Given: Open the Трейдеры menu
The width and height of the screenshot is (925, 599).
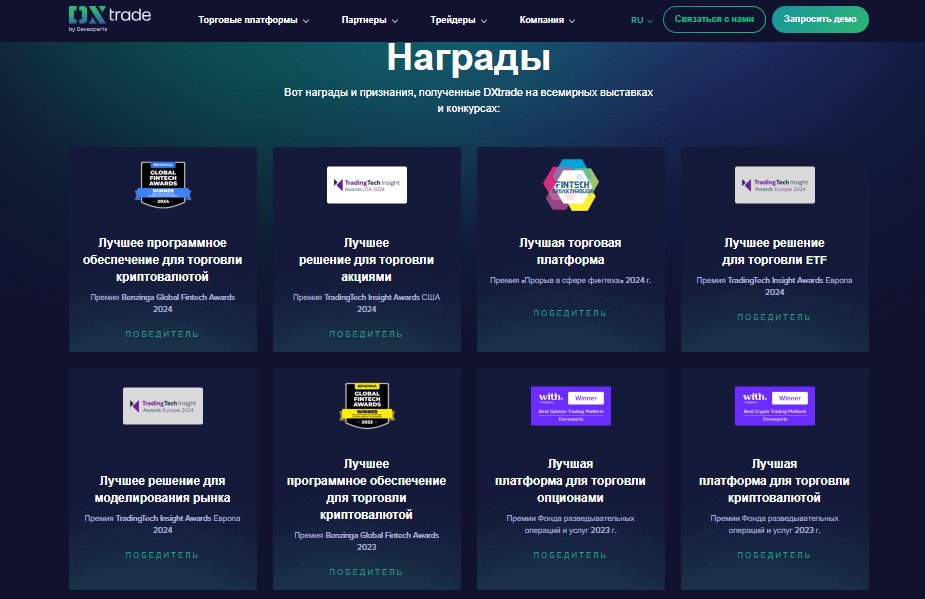Looking at the screenshot, I should tap(458, 20).
